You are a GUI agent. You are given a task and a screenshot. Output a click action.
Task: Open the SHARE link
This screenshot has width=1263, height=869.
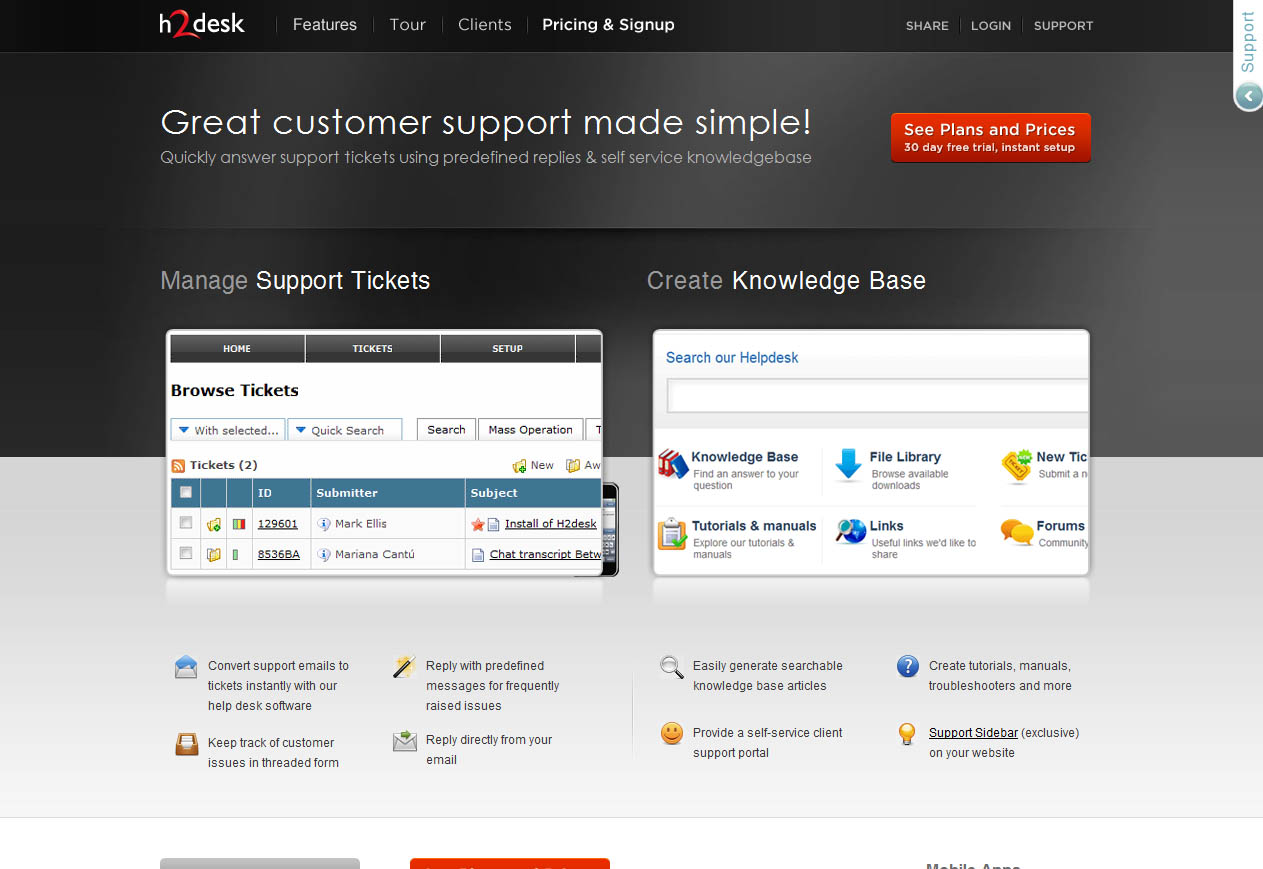point(927,26)
